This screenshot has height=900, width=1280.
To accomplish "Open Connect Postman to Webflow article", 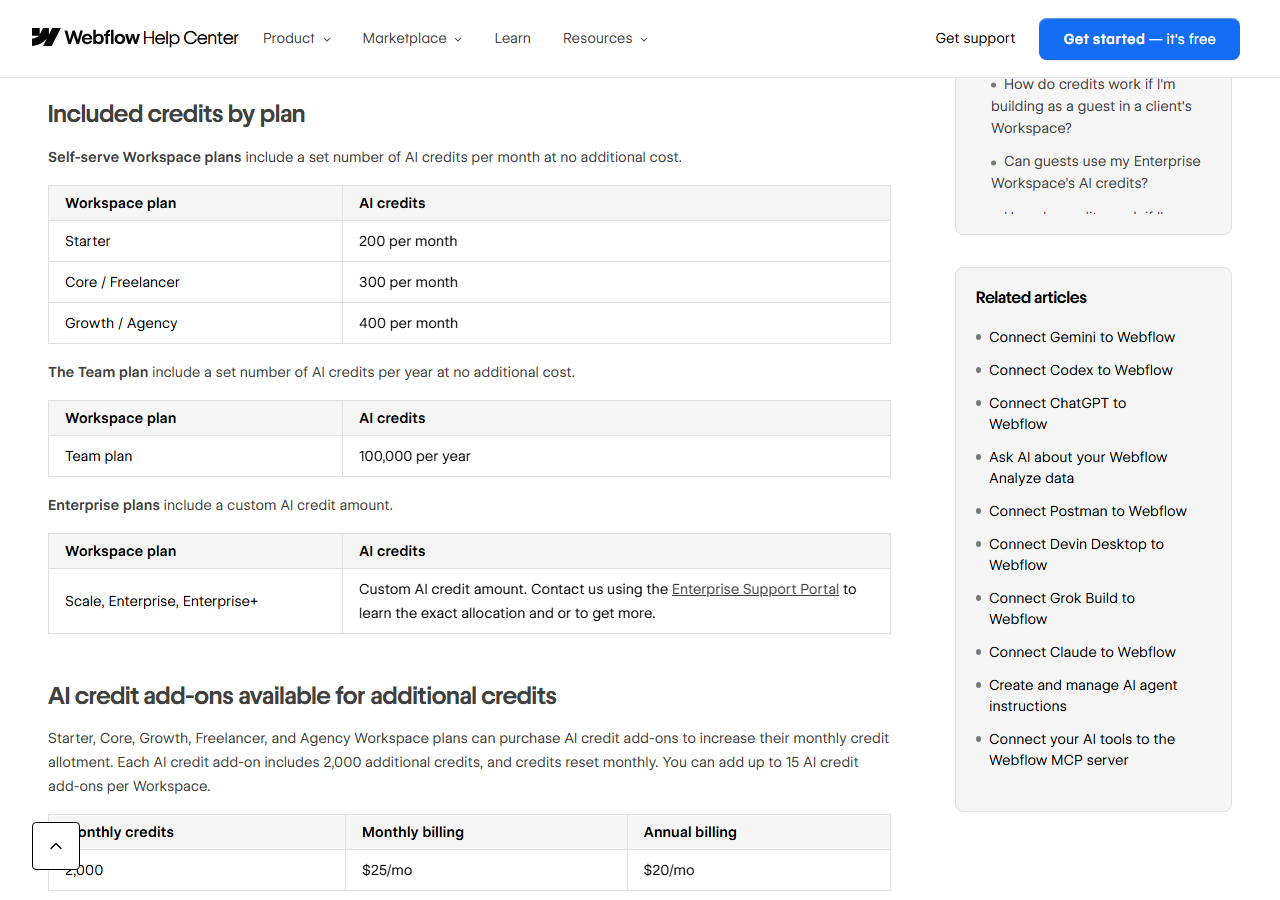I will click(x=1088, y=511).
